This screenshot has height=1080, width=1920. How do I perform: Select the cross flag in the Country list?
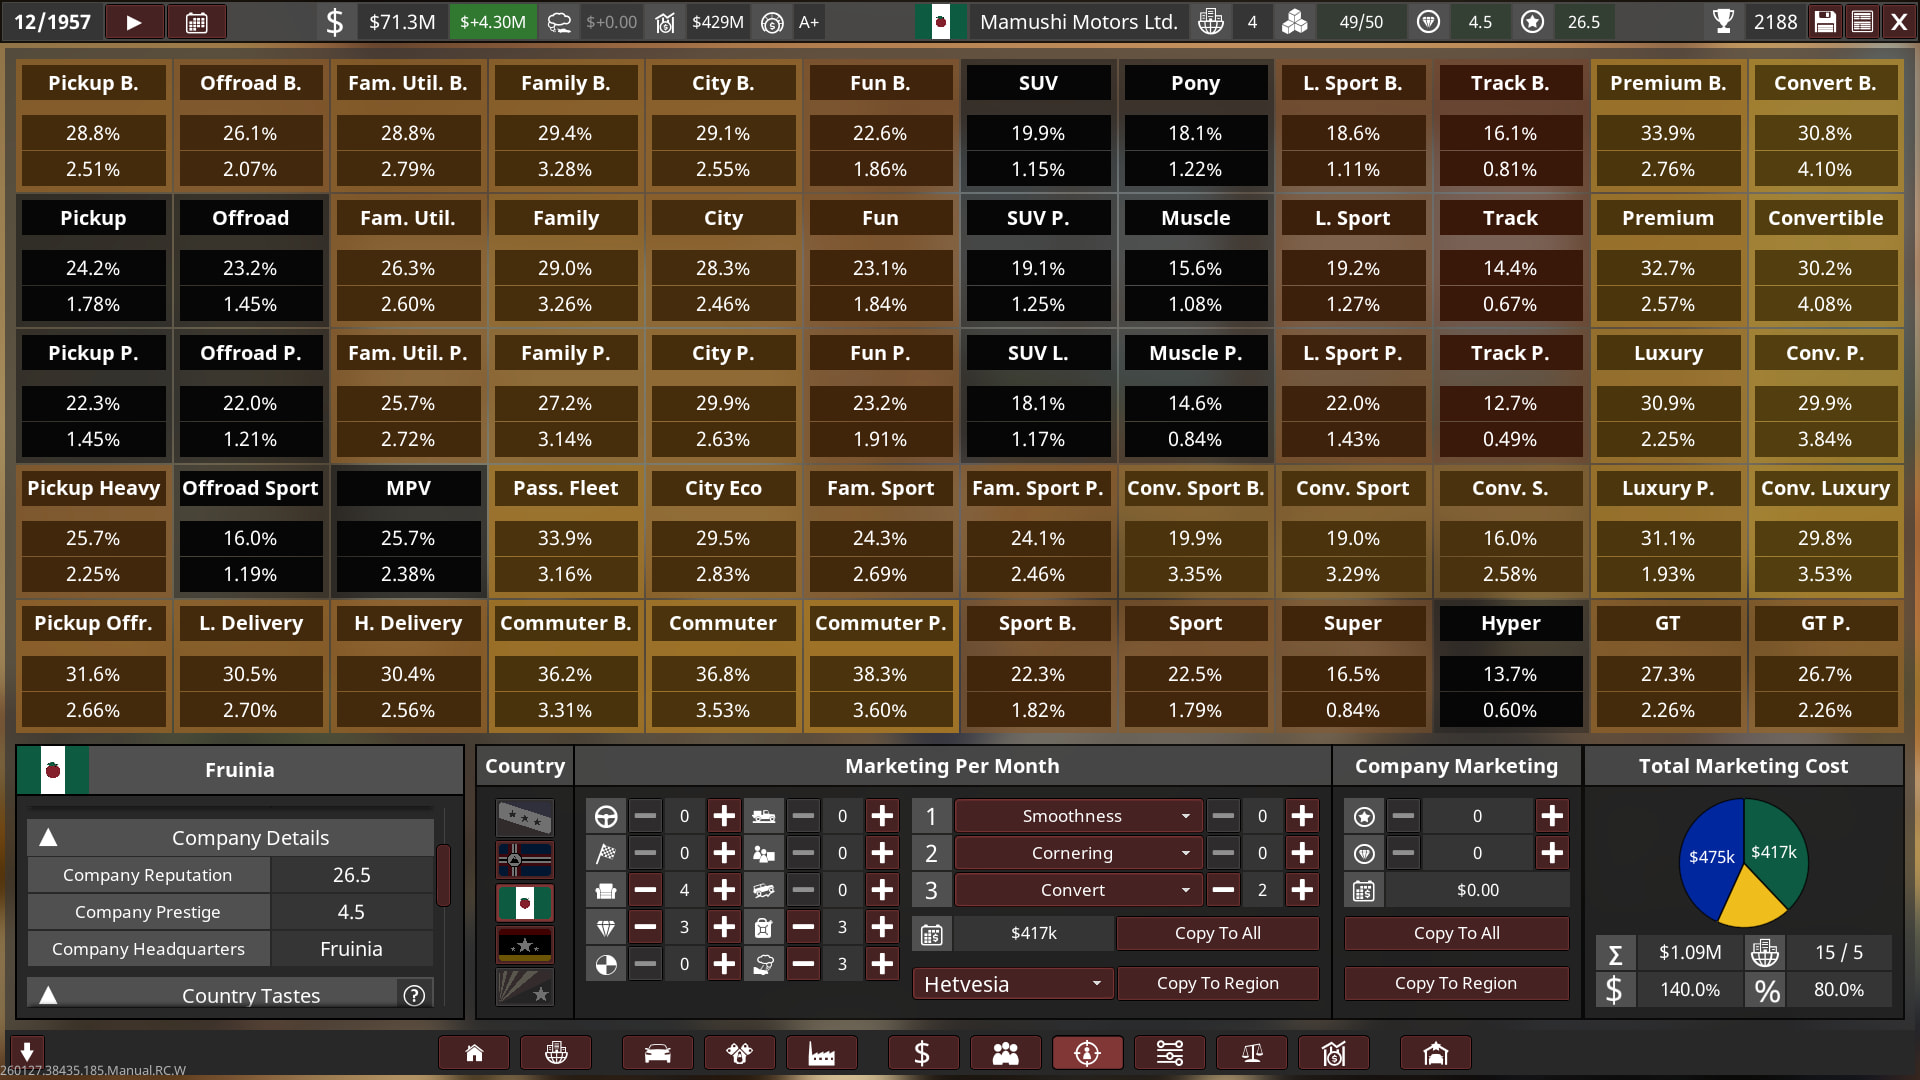(524, 860)
